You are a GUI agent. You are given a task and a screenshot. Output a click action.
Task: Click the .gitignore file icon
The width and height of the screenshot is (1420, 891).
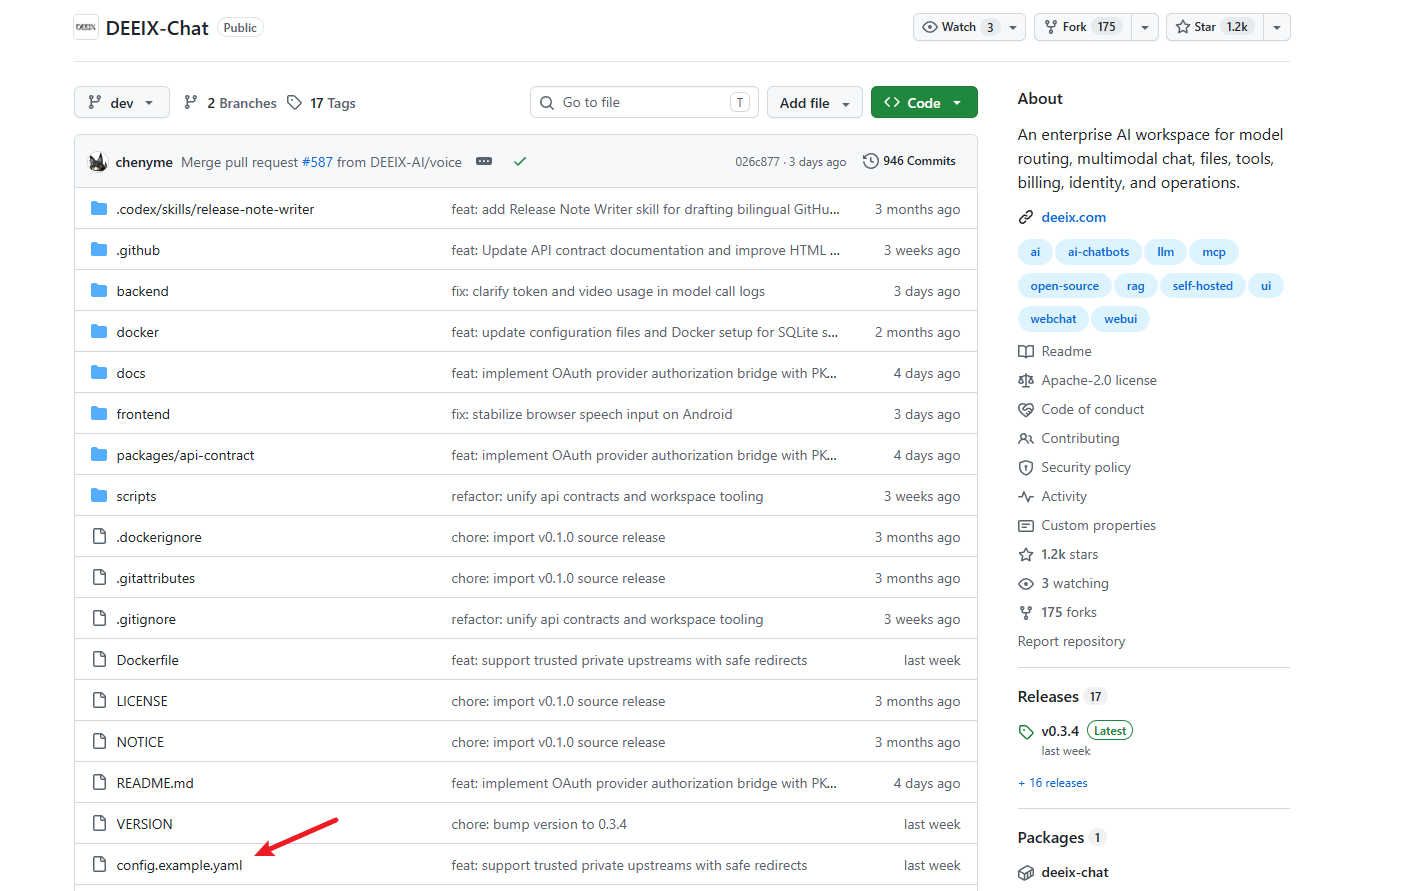click(x=99, y=619)
